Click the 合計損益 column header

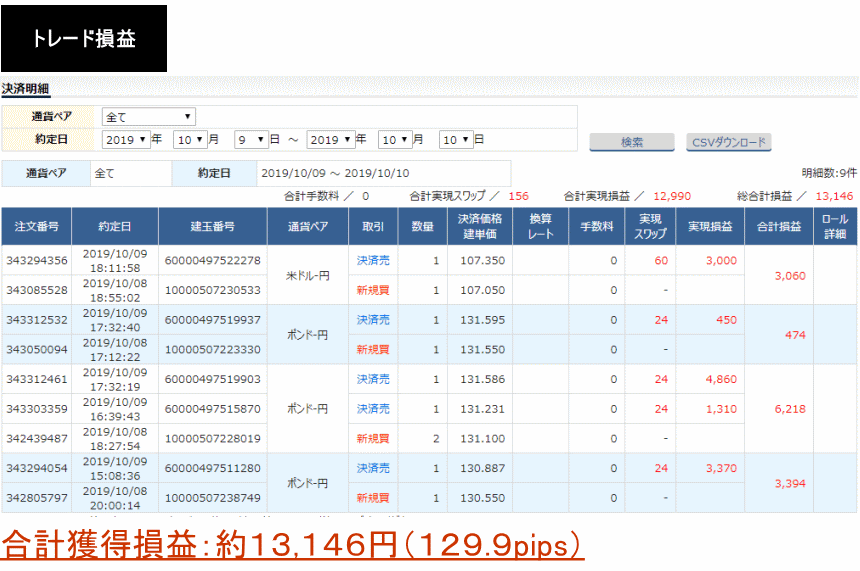tap(779, 227)
